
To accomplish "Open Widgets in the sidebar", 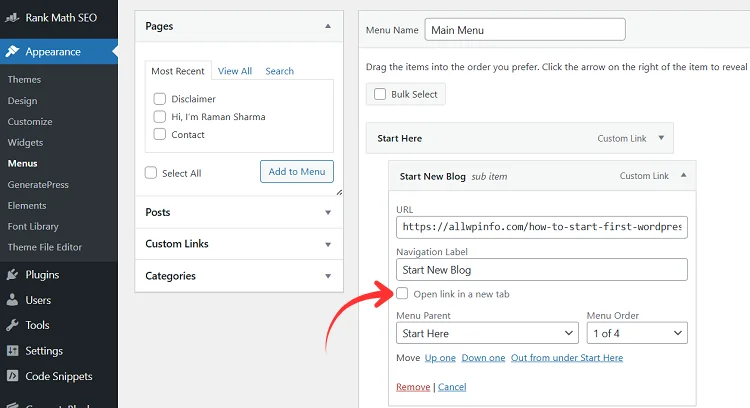I will (x=25, y=143).
